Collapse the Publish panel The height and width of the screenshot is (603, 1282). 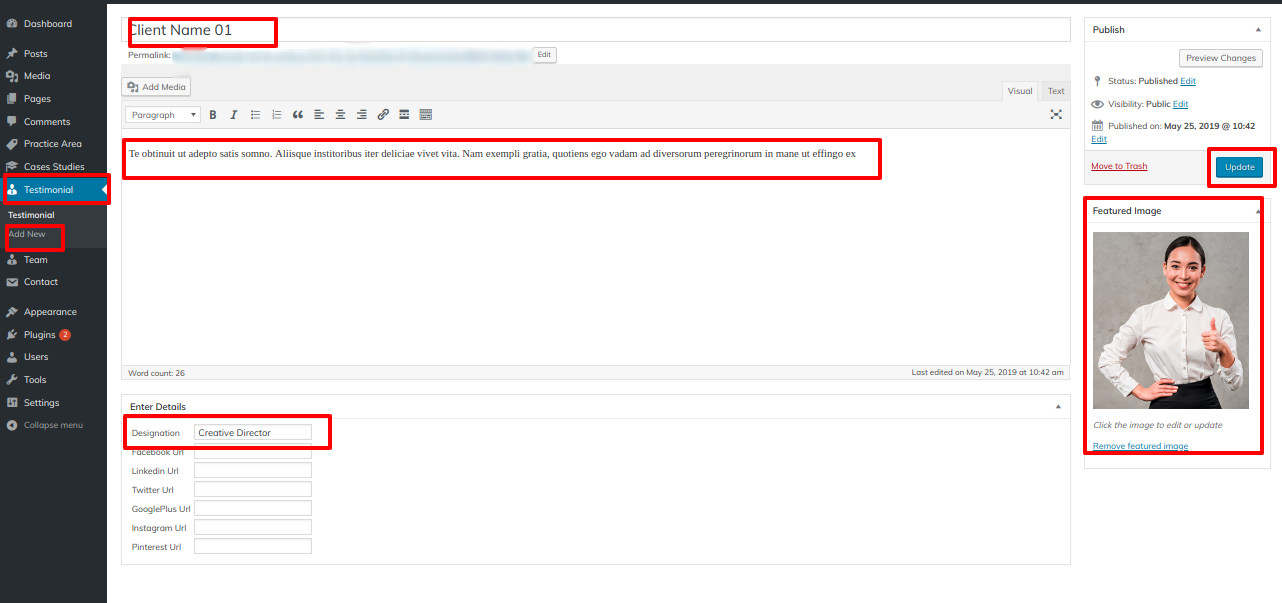[x=1258, y=30]
